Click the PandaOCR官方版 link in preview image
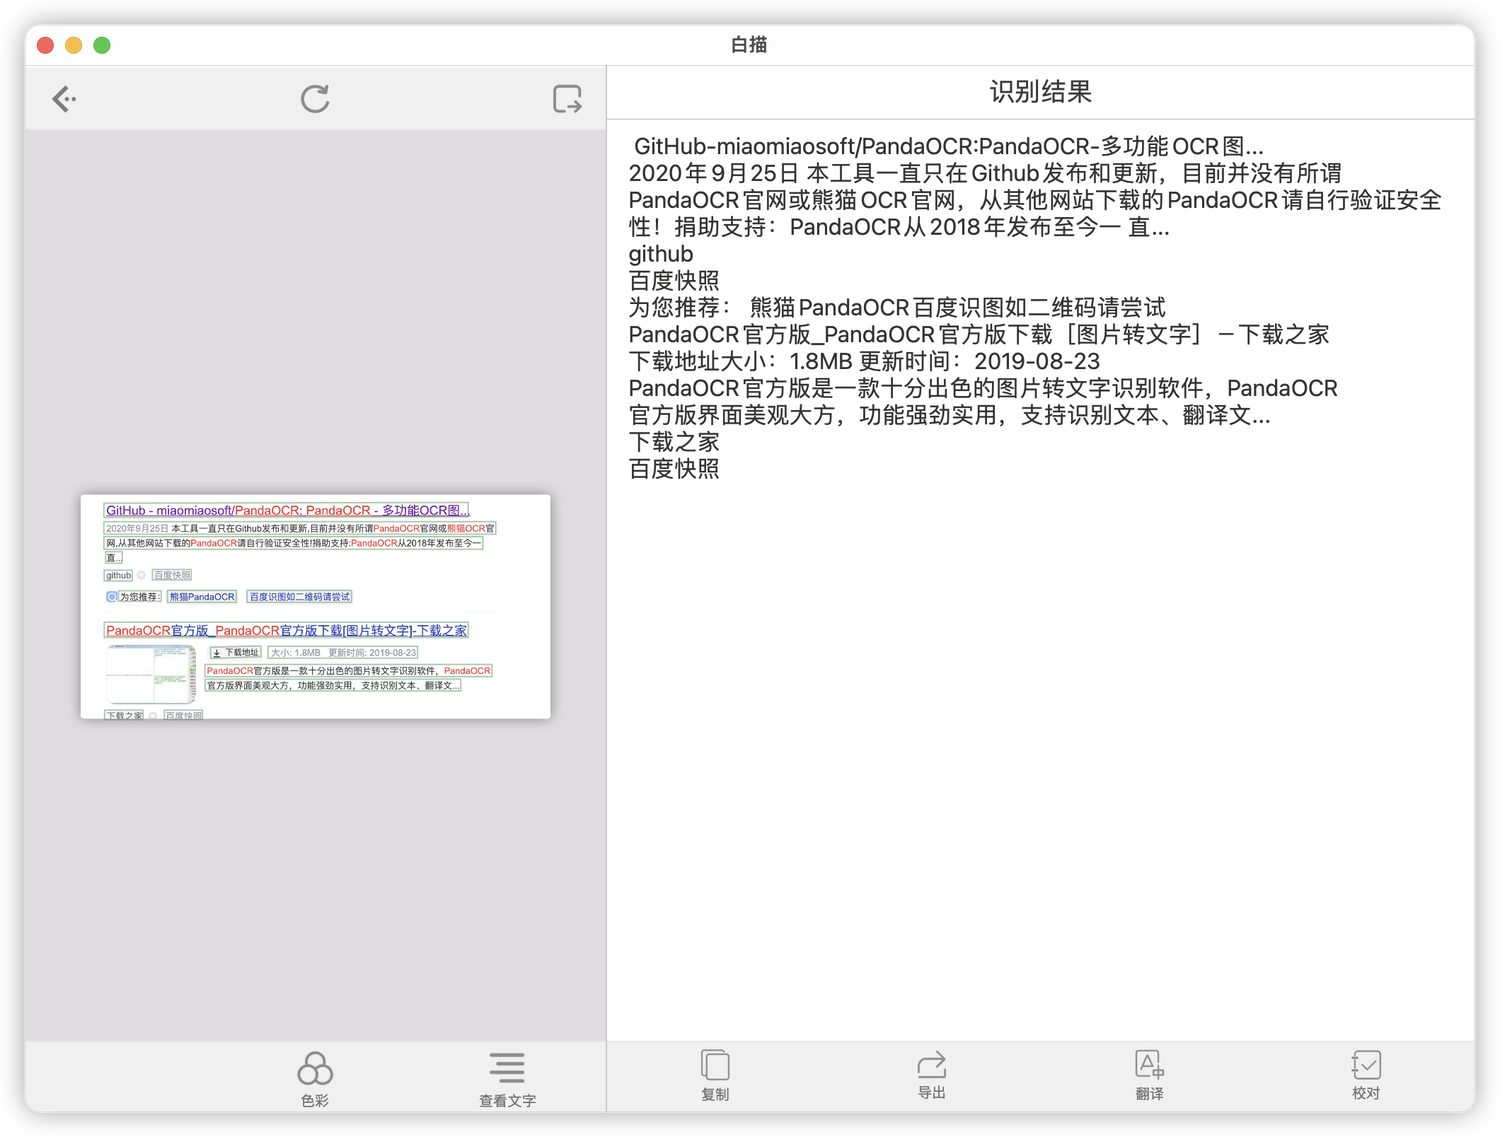Screen dimensions: 1500x1137 (x=286, y=630)
